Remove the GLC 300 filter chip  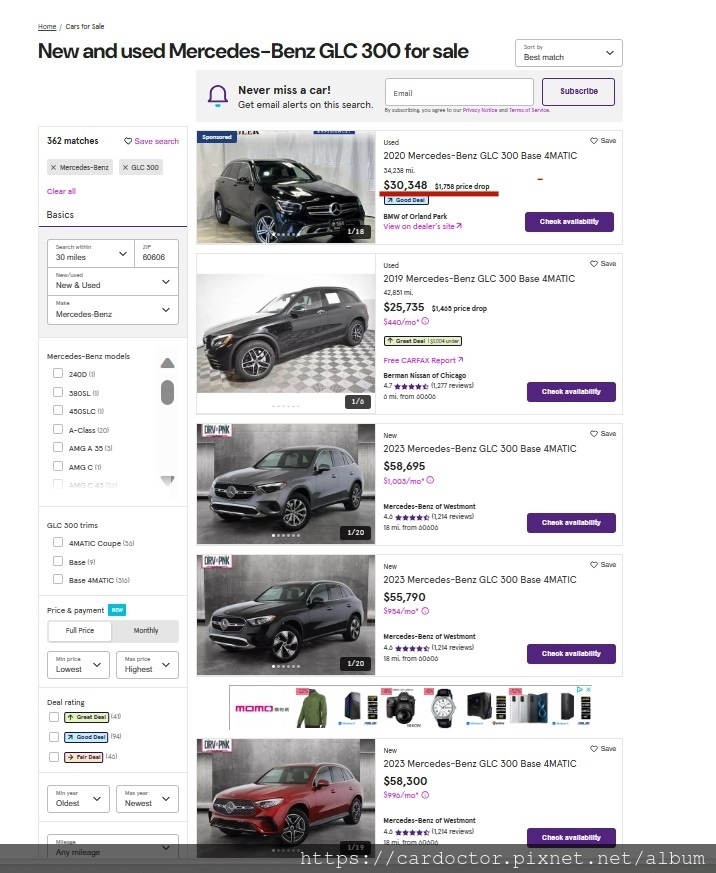(125, 168)
